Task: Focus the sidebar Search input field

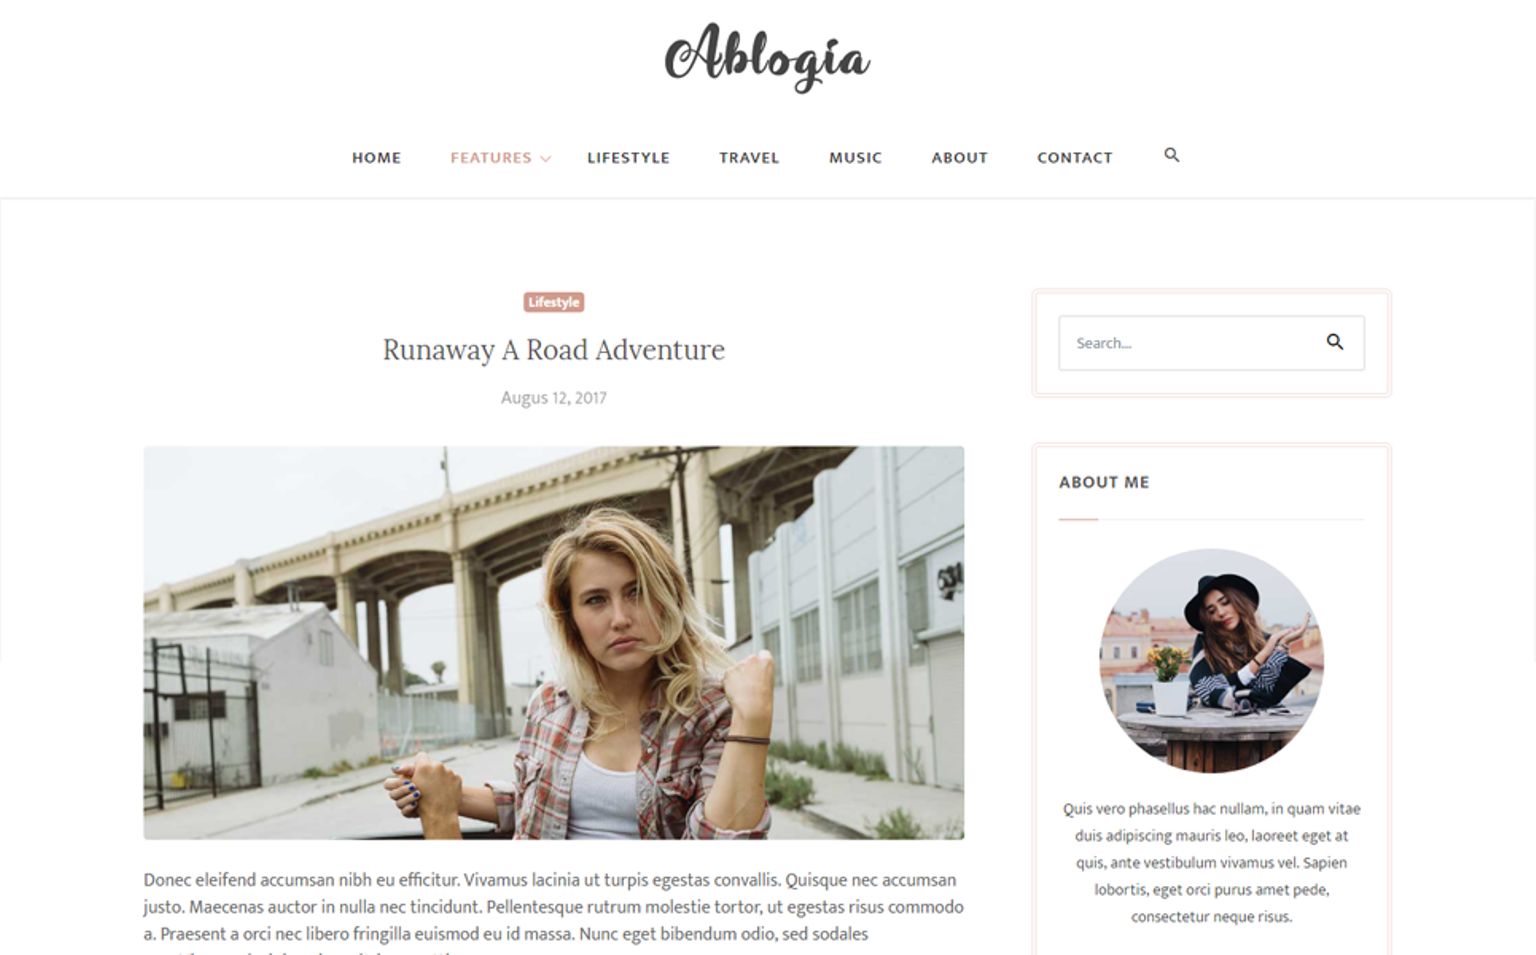Action: click(1190, 343)
